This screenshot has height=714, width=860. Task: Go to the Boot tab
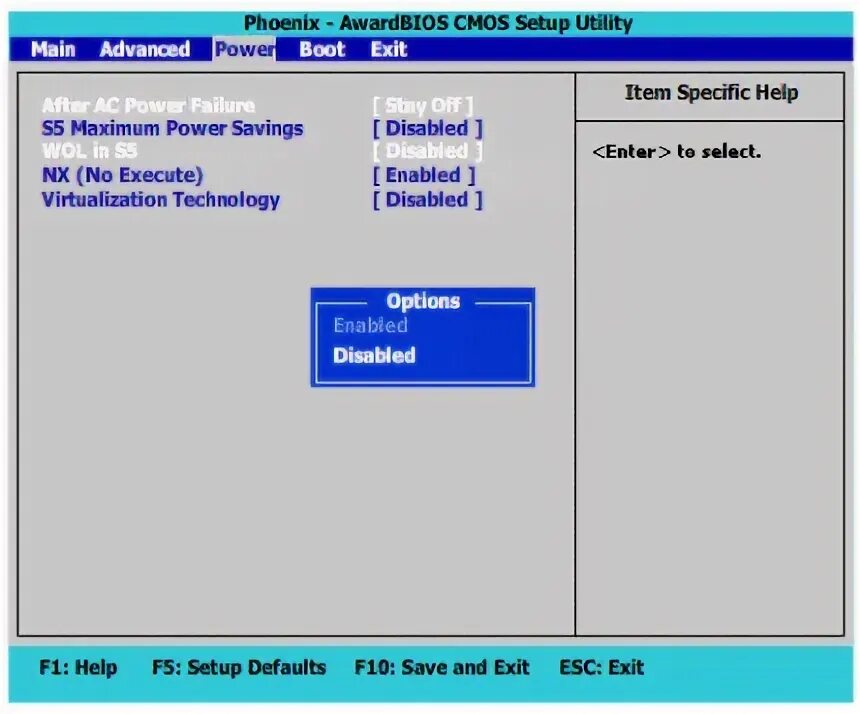[x=322, y=49]
